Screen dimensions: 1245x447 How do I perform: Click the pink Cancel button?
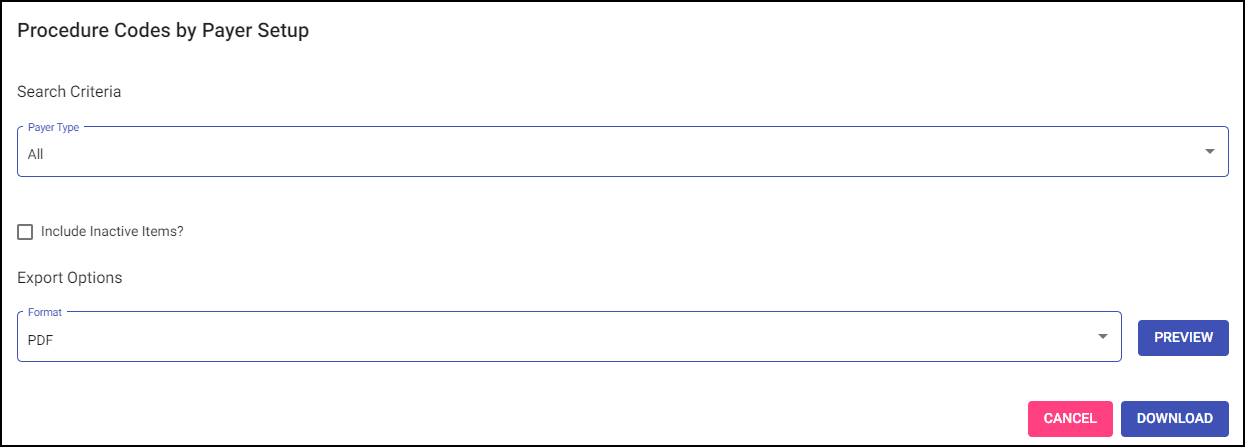coord(1070,419)
